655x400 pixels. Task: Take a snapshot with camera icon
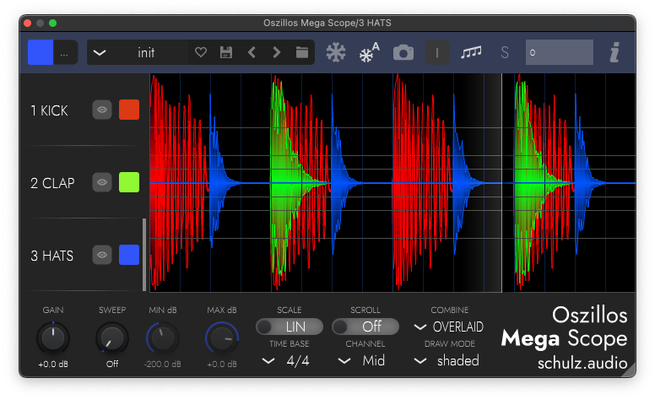point(403,52)
